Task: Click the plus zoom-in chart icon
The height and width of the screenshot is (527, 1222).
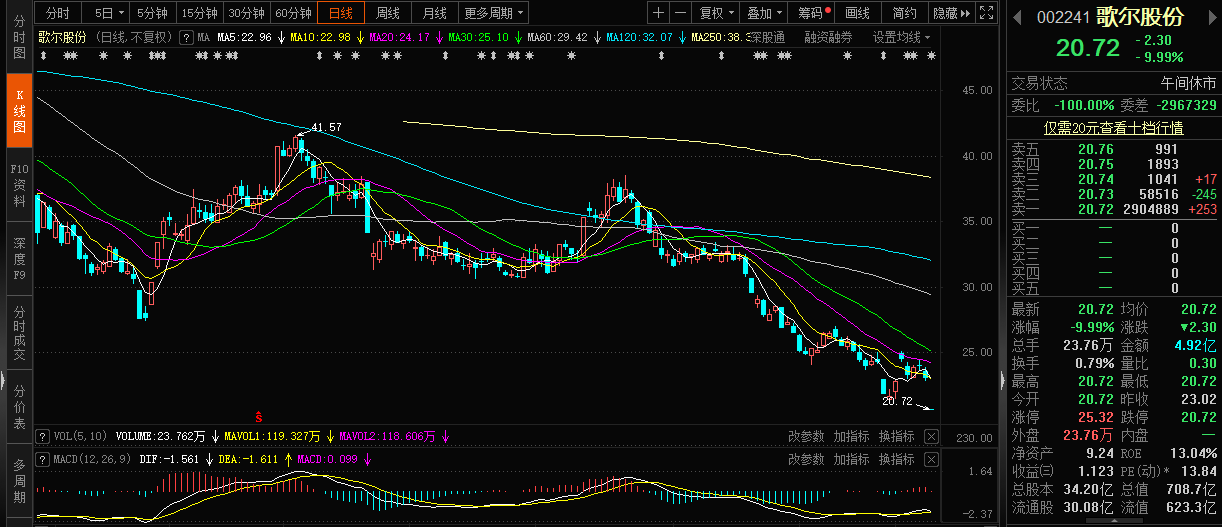Action: click(x=658, y=13)
